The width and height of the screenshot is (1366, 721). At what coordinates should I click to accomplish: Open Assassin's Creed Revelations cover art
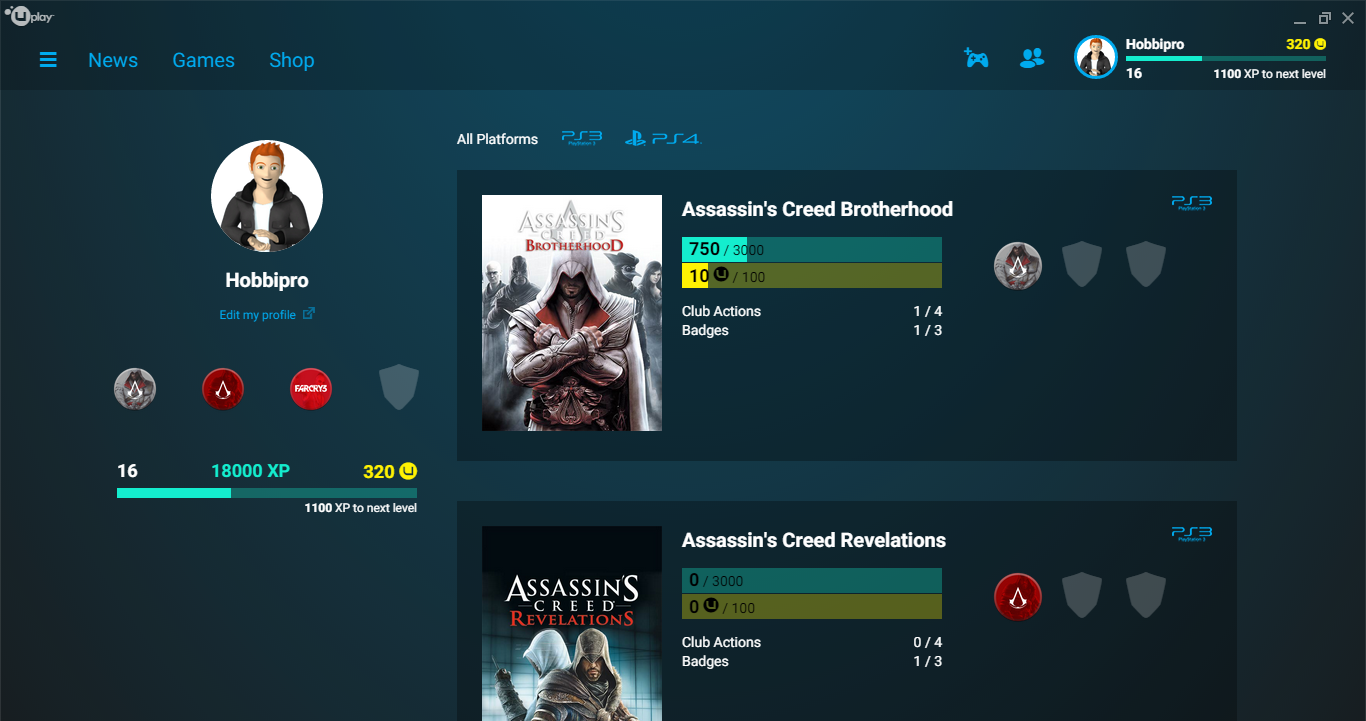[x=572, y=623]
